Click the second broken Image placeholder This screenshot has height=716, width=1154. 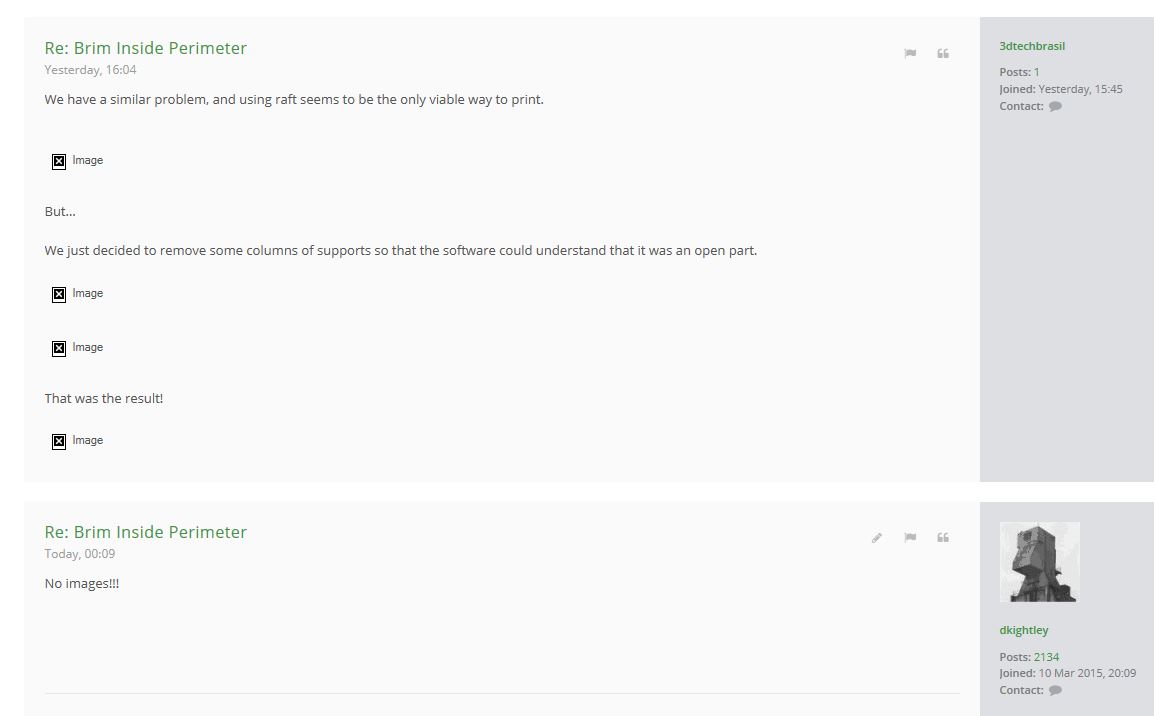77,294
